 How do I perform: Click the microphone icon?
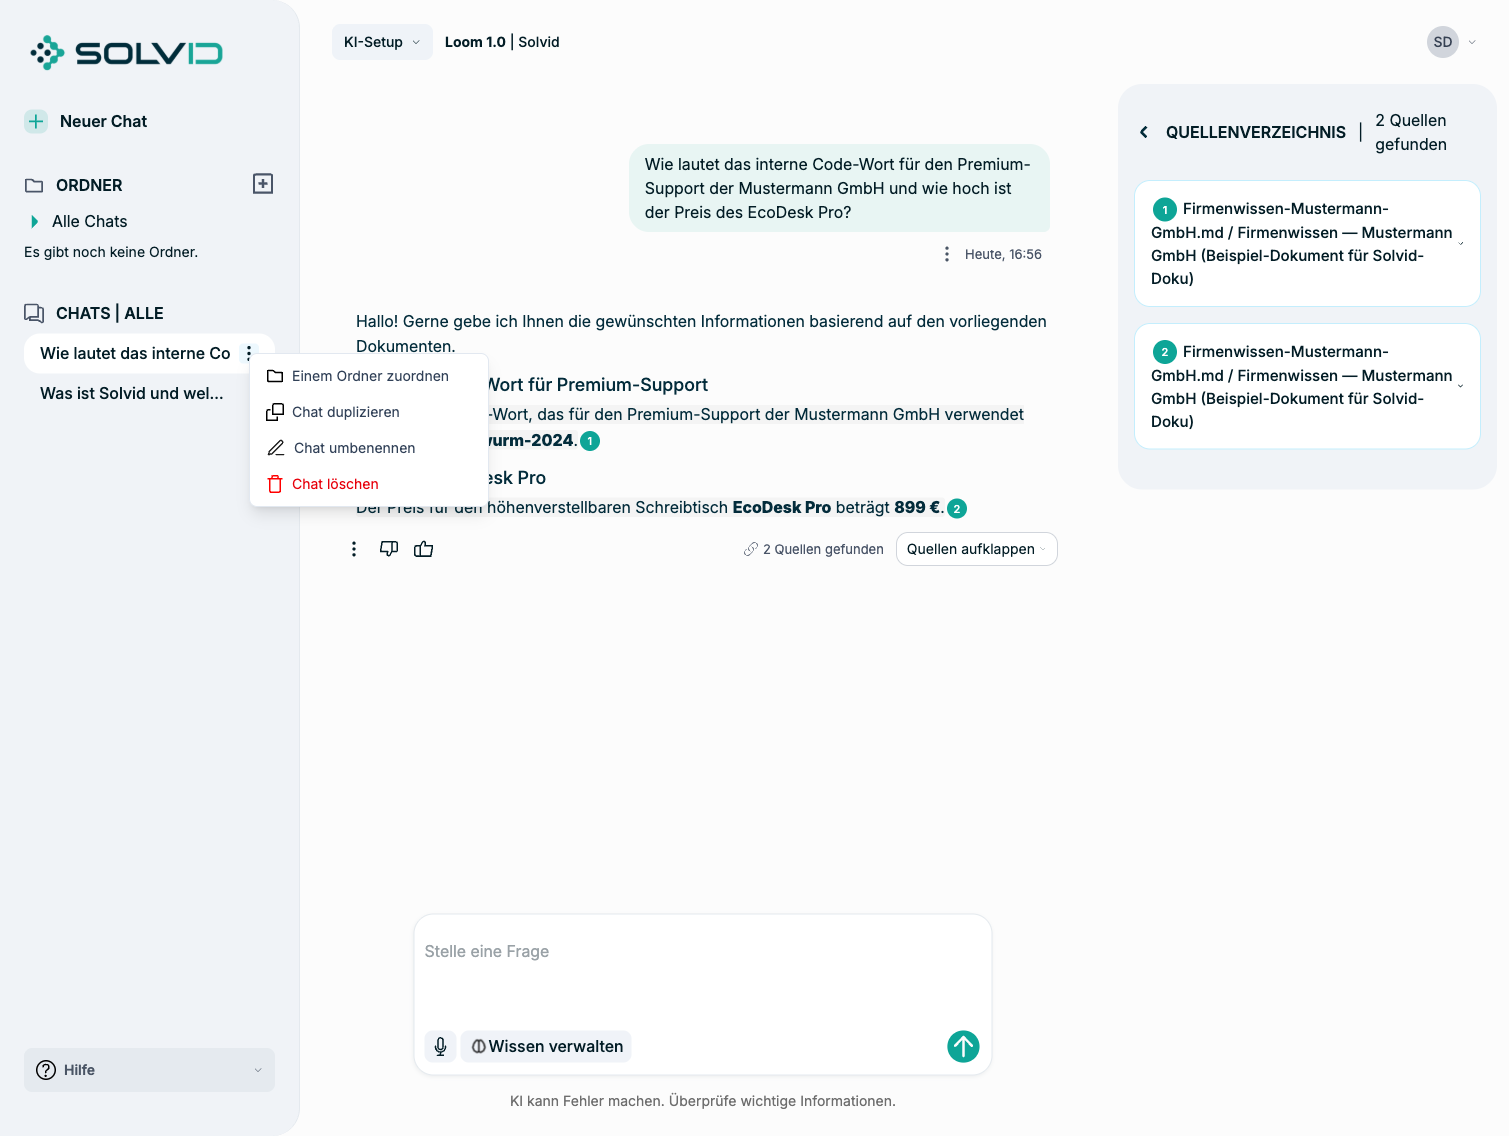[441, 1046]
